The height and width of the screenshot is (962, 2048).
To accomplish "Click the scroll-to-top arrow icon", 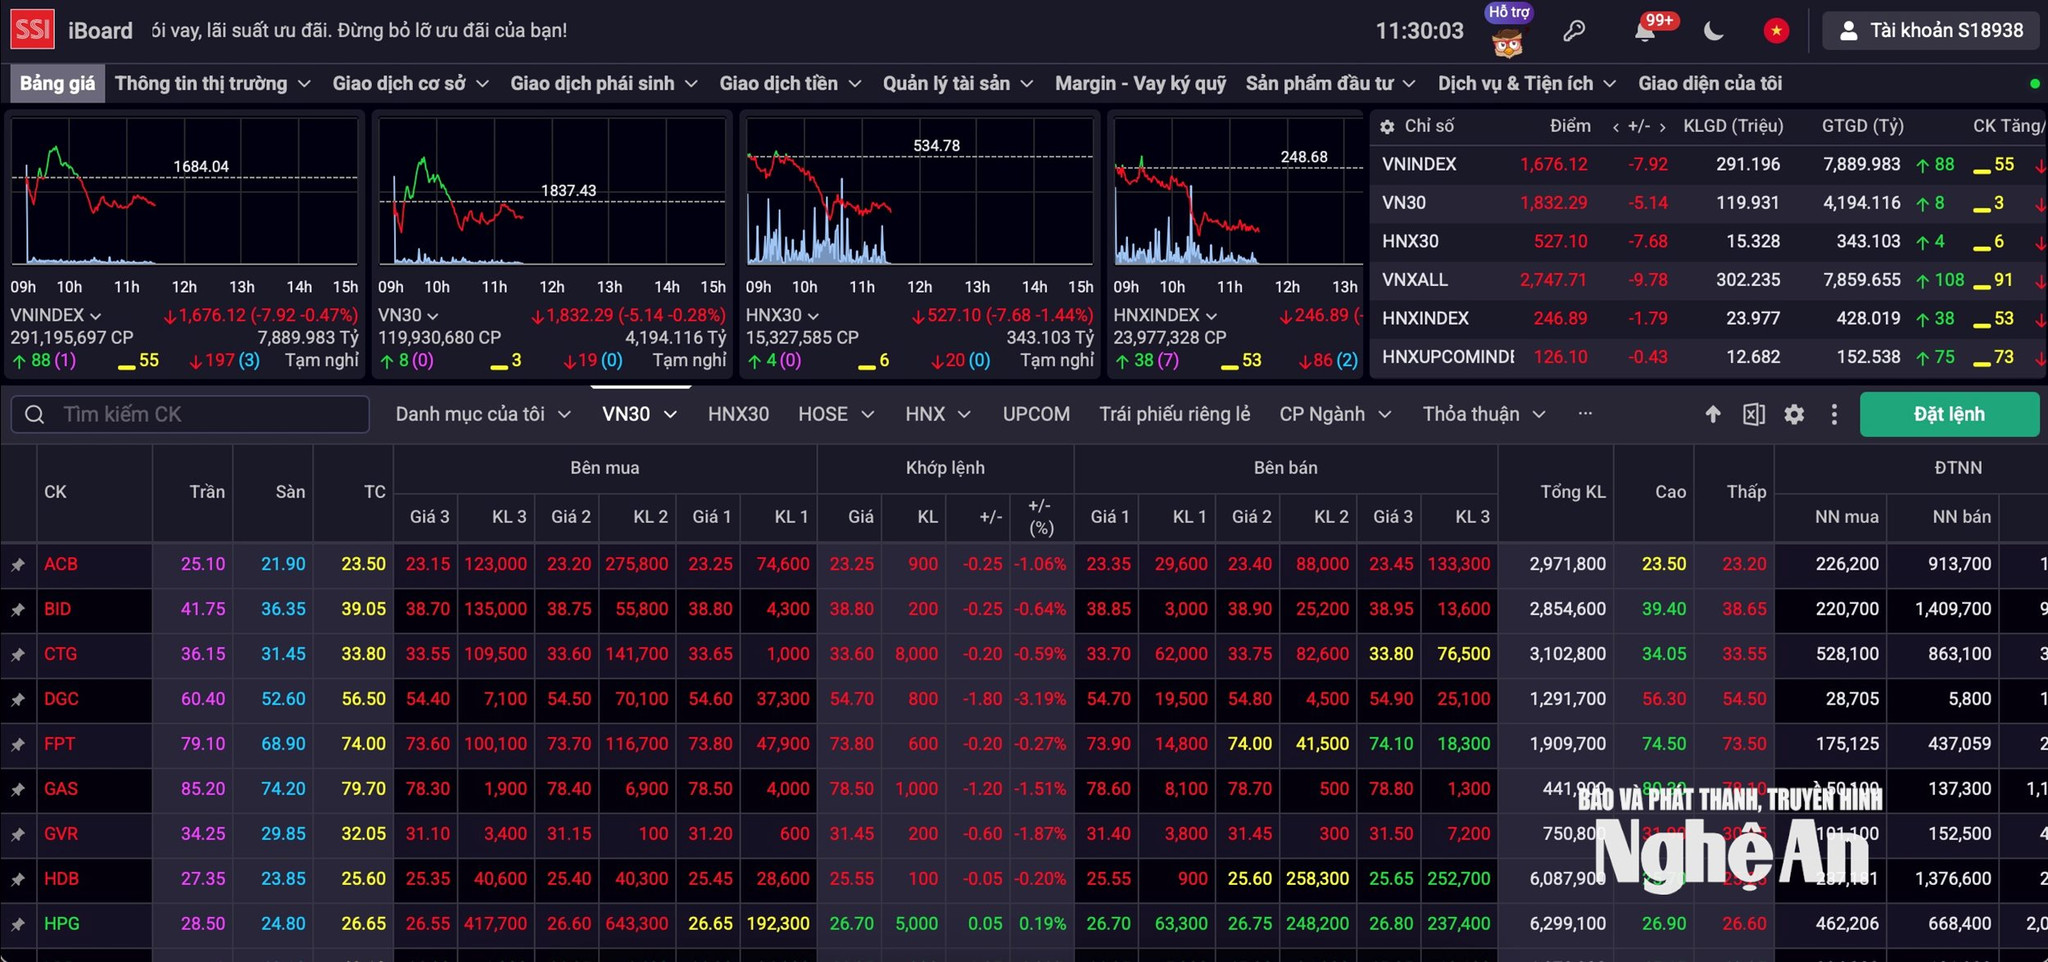I will (x=1713, y=414).
